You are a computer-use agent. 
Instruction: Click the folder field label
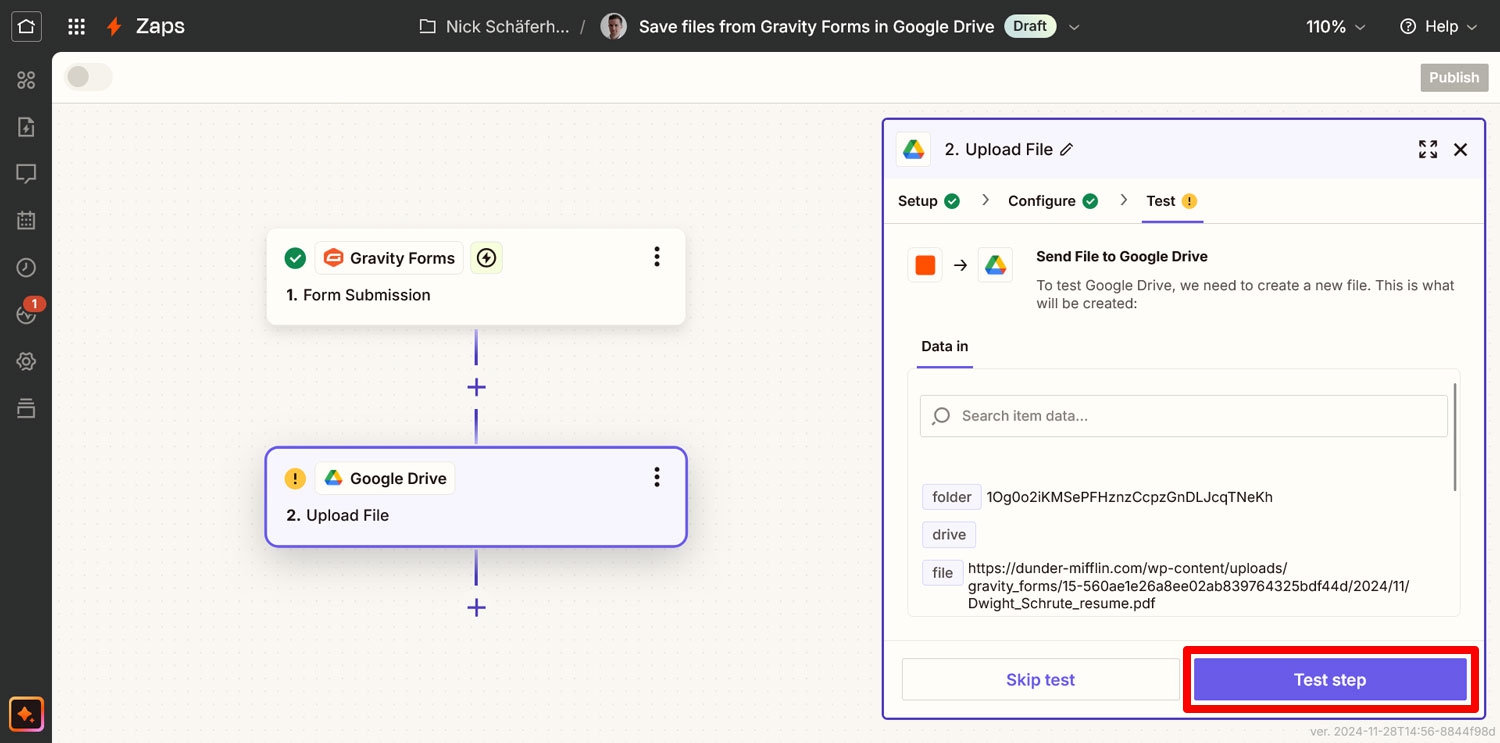pos(952,497)
